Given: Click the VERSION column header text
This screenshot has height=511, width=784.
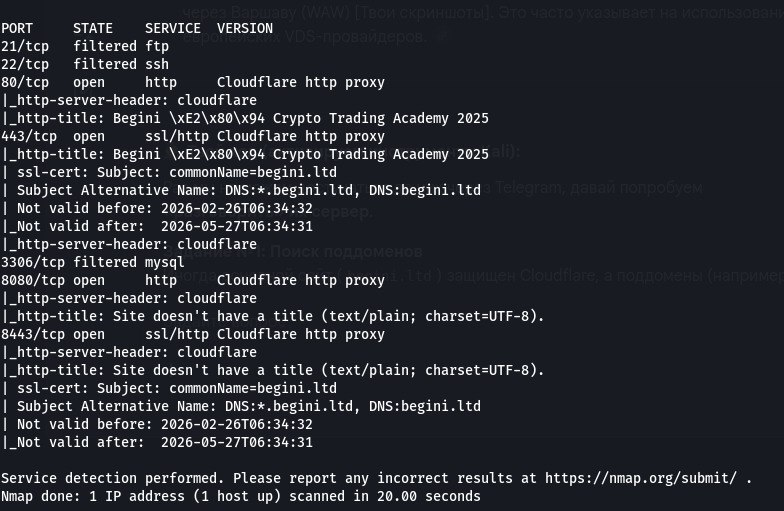Looking at the screenshot, I should click(245, 28).
